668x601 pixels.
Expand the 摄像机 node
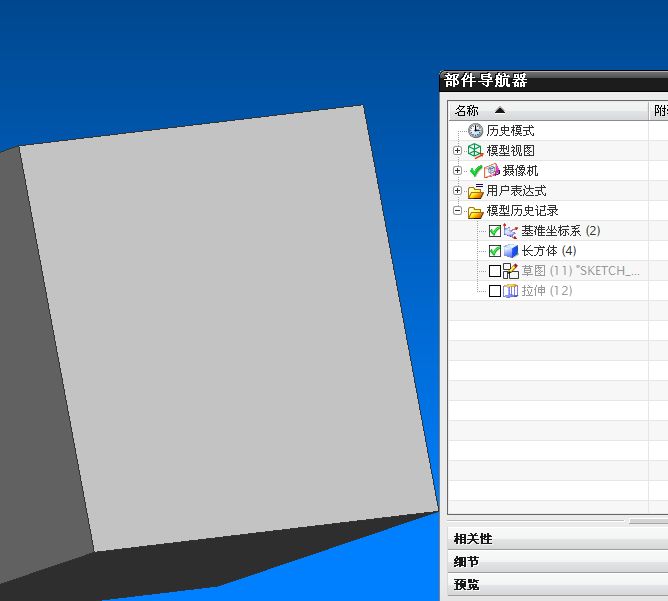458,170
